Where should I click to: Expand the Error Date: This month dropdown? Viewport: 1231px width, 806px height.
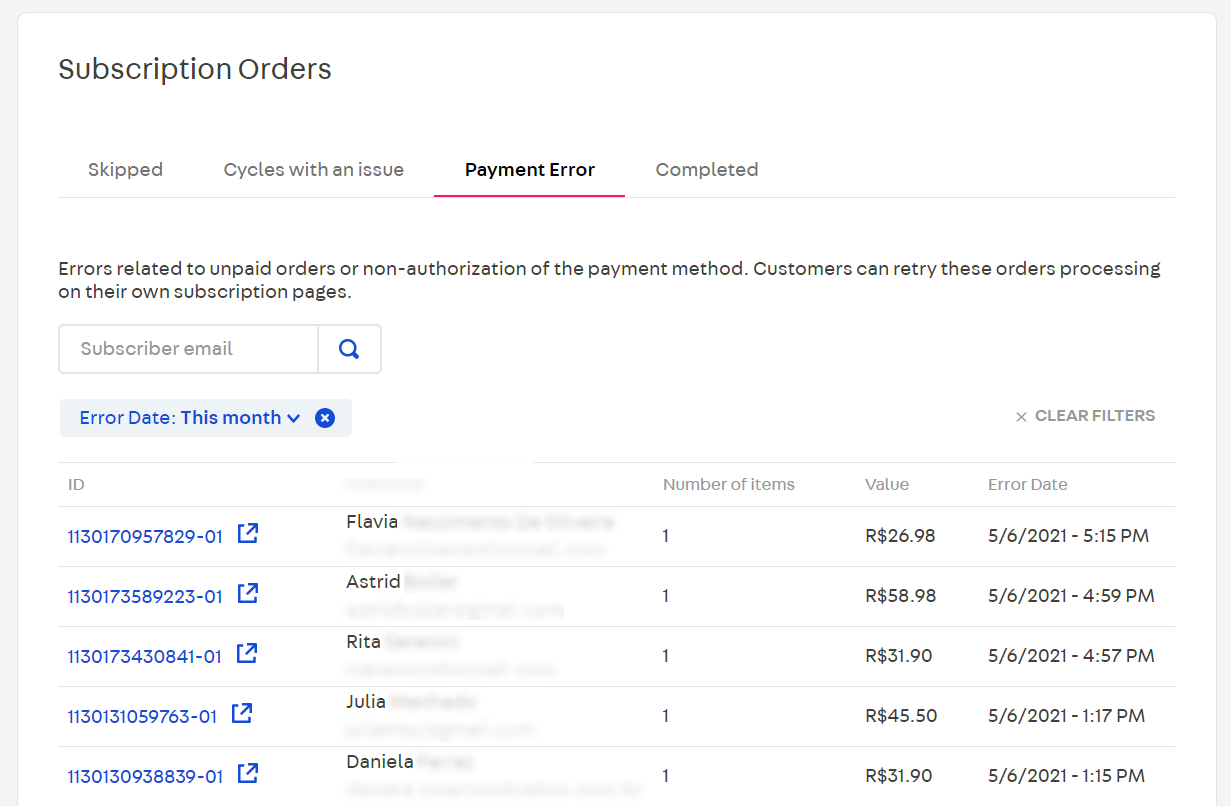click(x=190, y=418)
